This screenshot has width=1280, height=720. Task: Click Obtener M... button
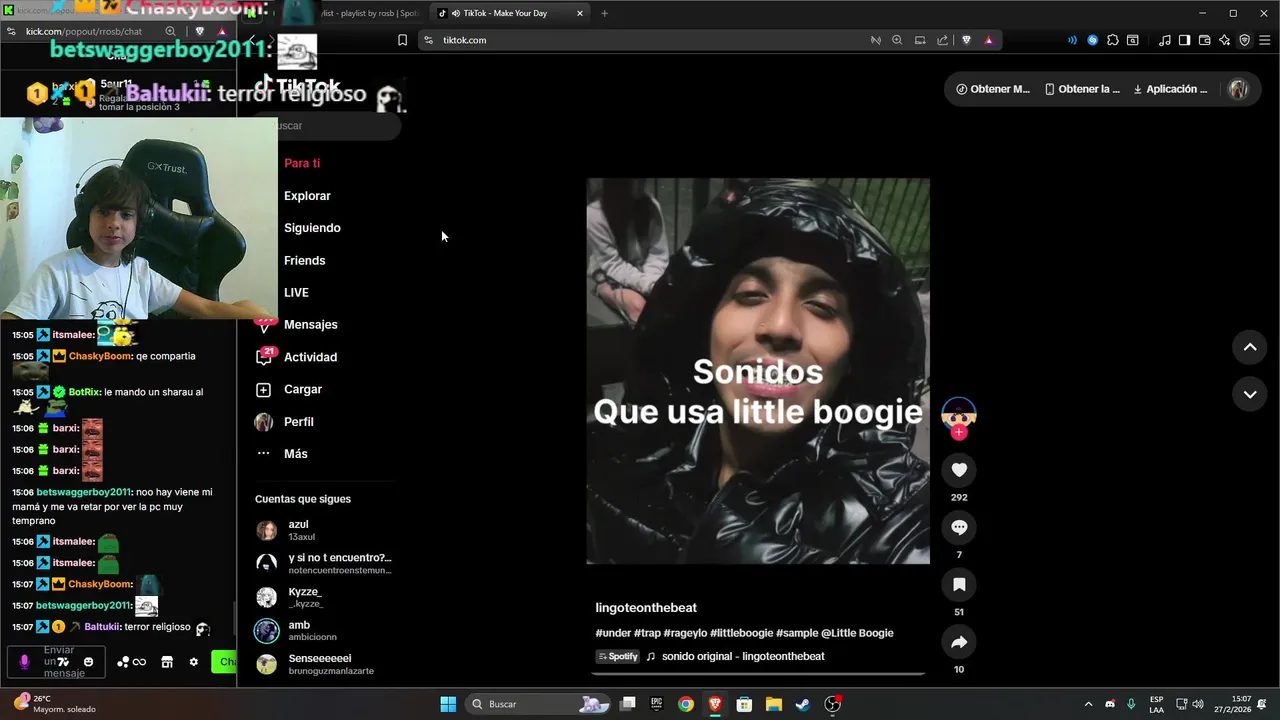click(992, 89)
